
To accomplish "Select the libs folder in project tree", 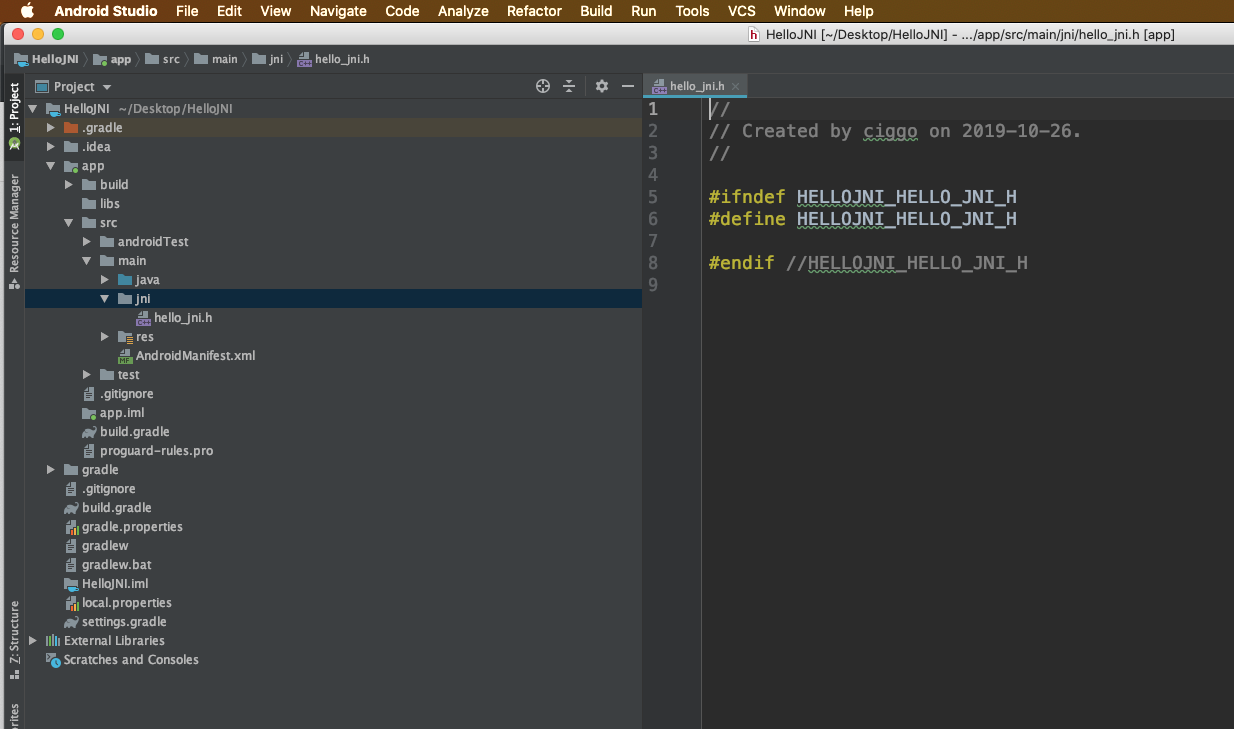I will coord(101,204).
